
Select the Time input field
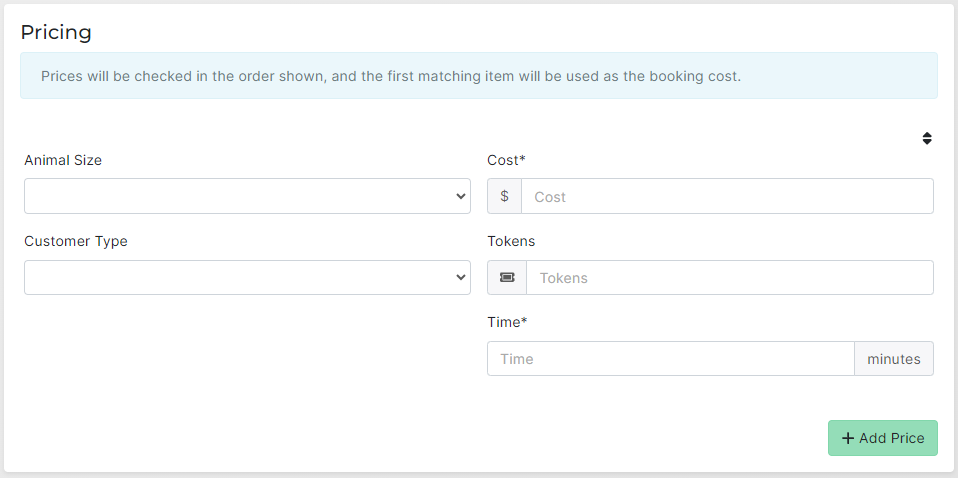pos(670,359)
